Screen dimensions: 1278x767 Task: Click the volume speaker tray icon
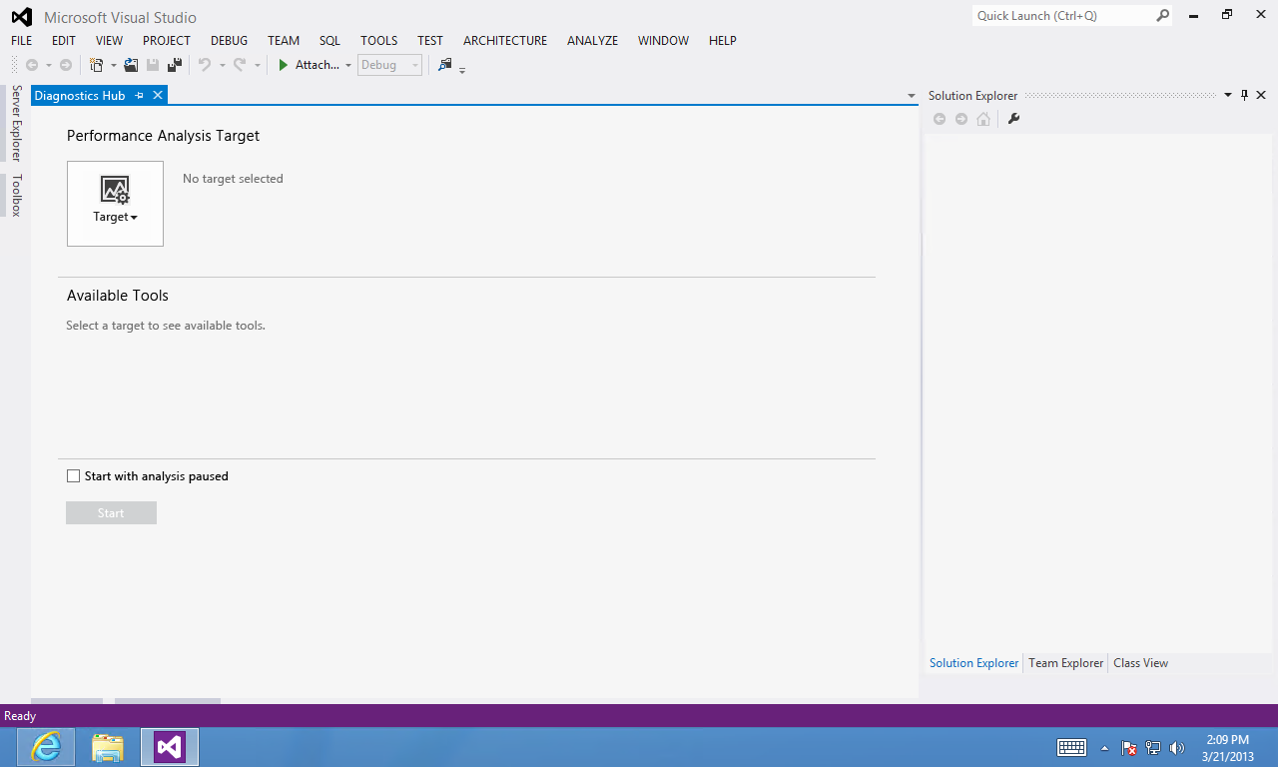(1177, 748)
